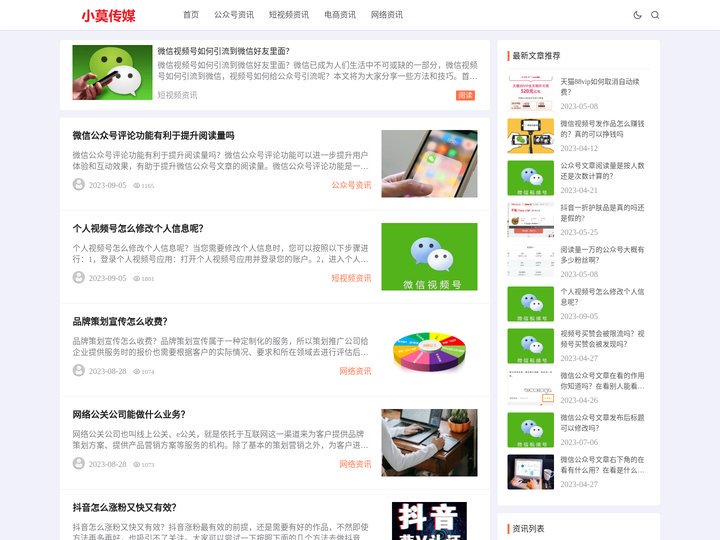Select 短视频资讯 tag in 个人视频号 article
720x540 pixels.
point(351,278)
